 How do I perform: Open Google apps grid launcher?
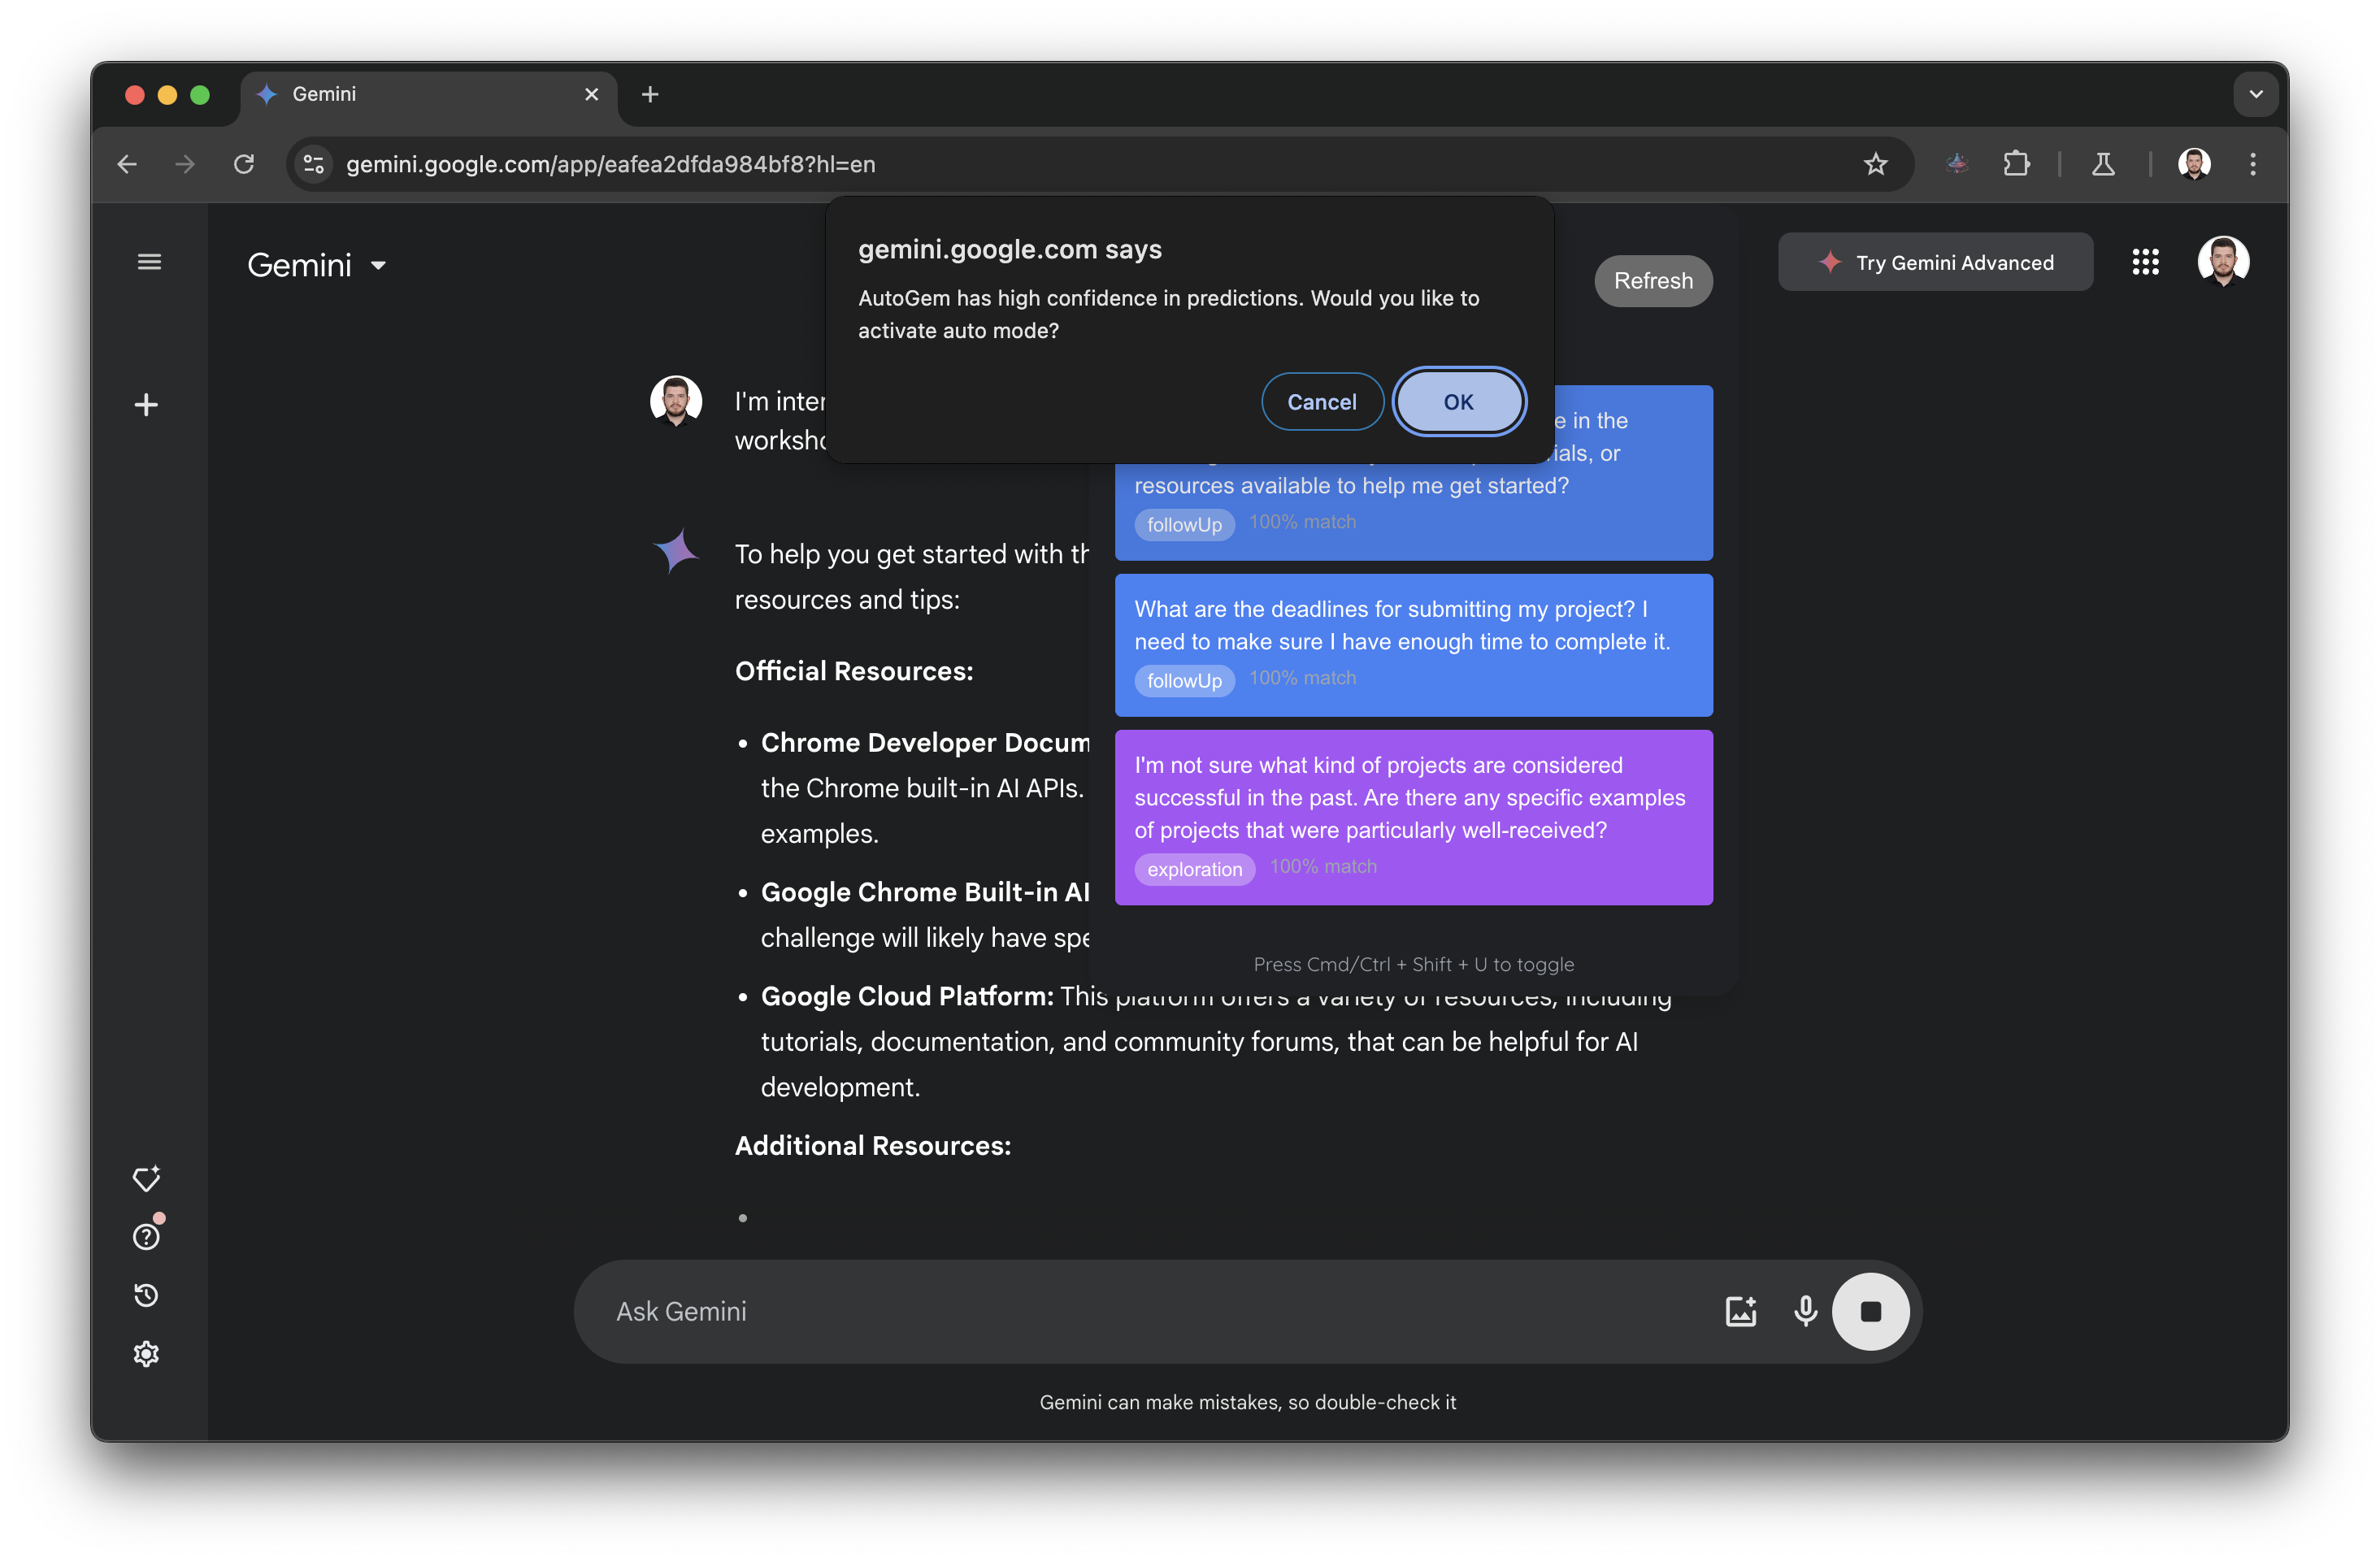pos(2145,262)
